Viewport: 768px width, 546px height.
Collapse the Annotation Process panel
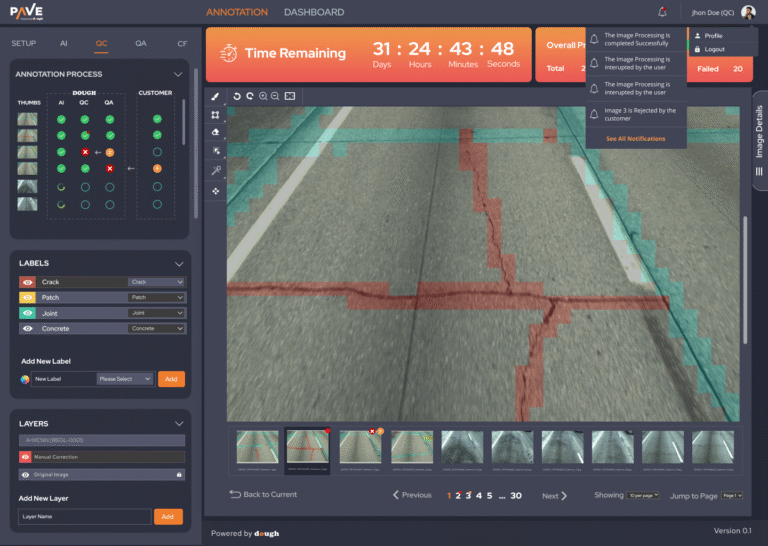pyautogui.click(x=178, y=74)
